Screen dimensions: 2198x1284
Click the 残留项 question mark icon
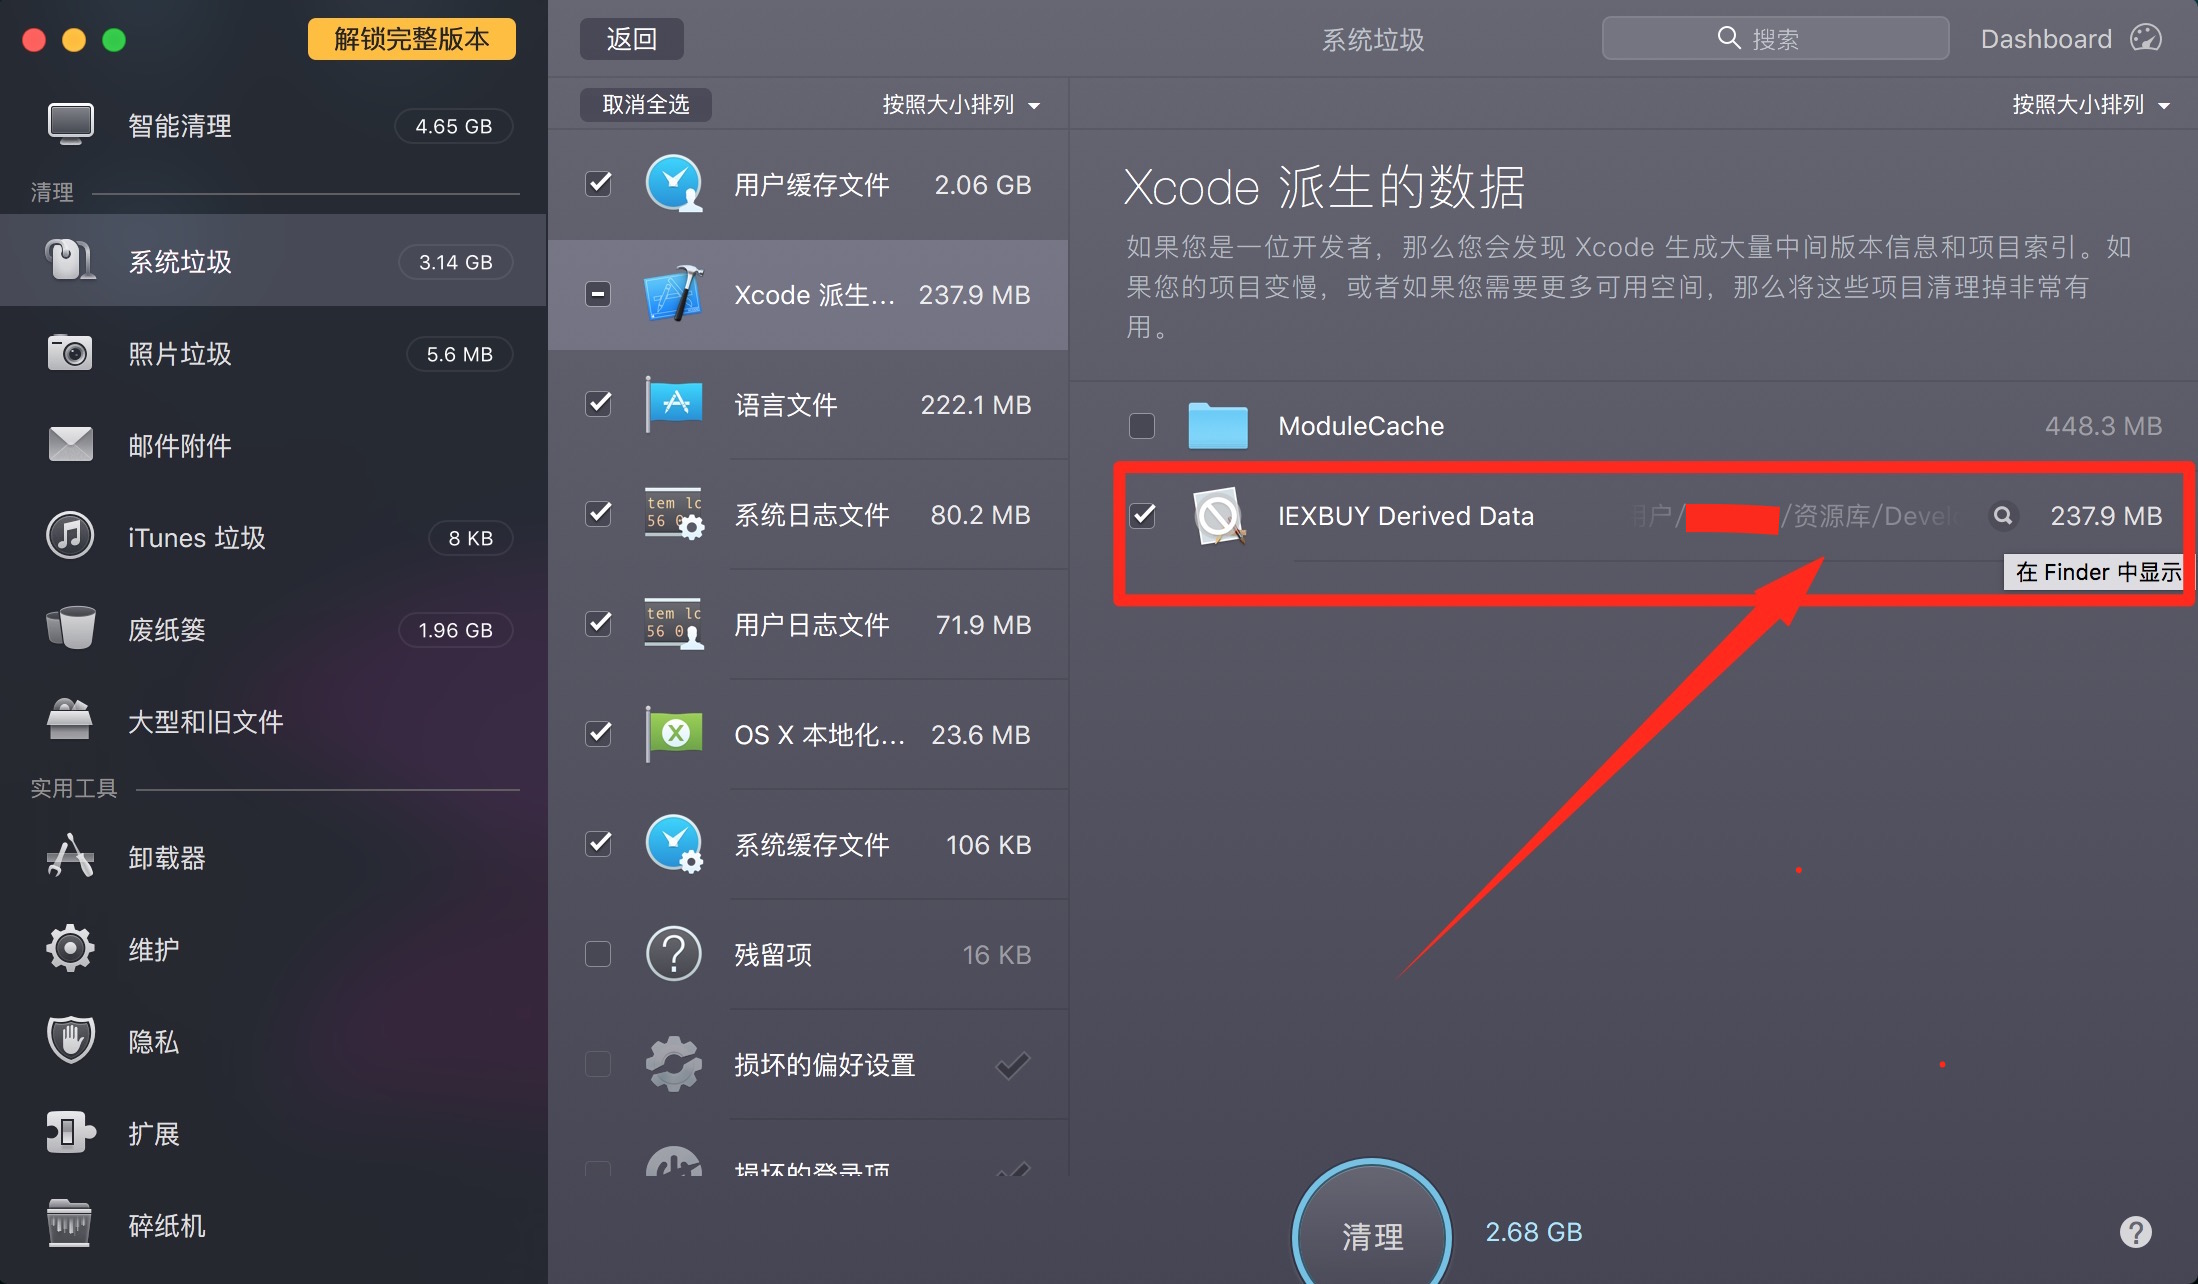coord(674,954)
